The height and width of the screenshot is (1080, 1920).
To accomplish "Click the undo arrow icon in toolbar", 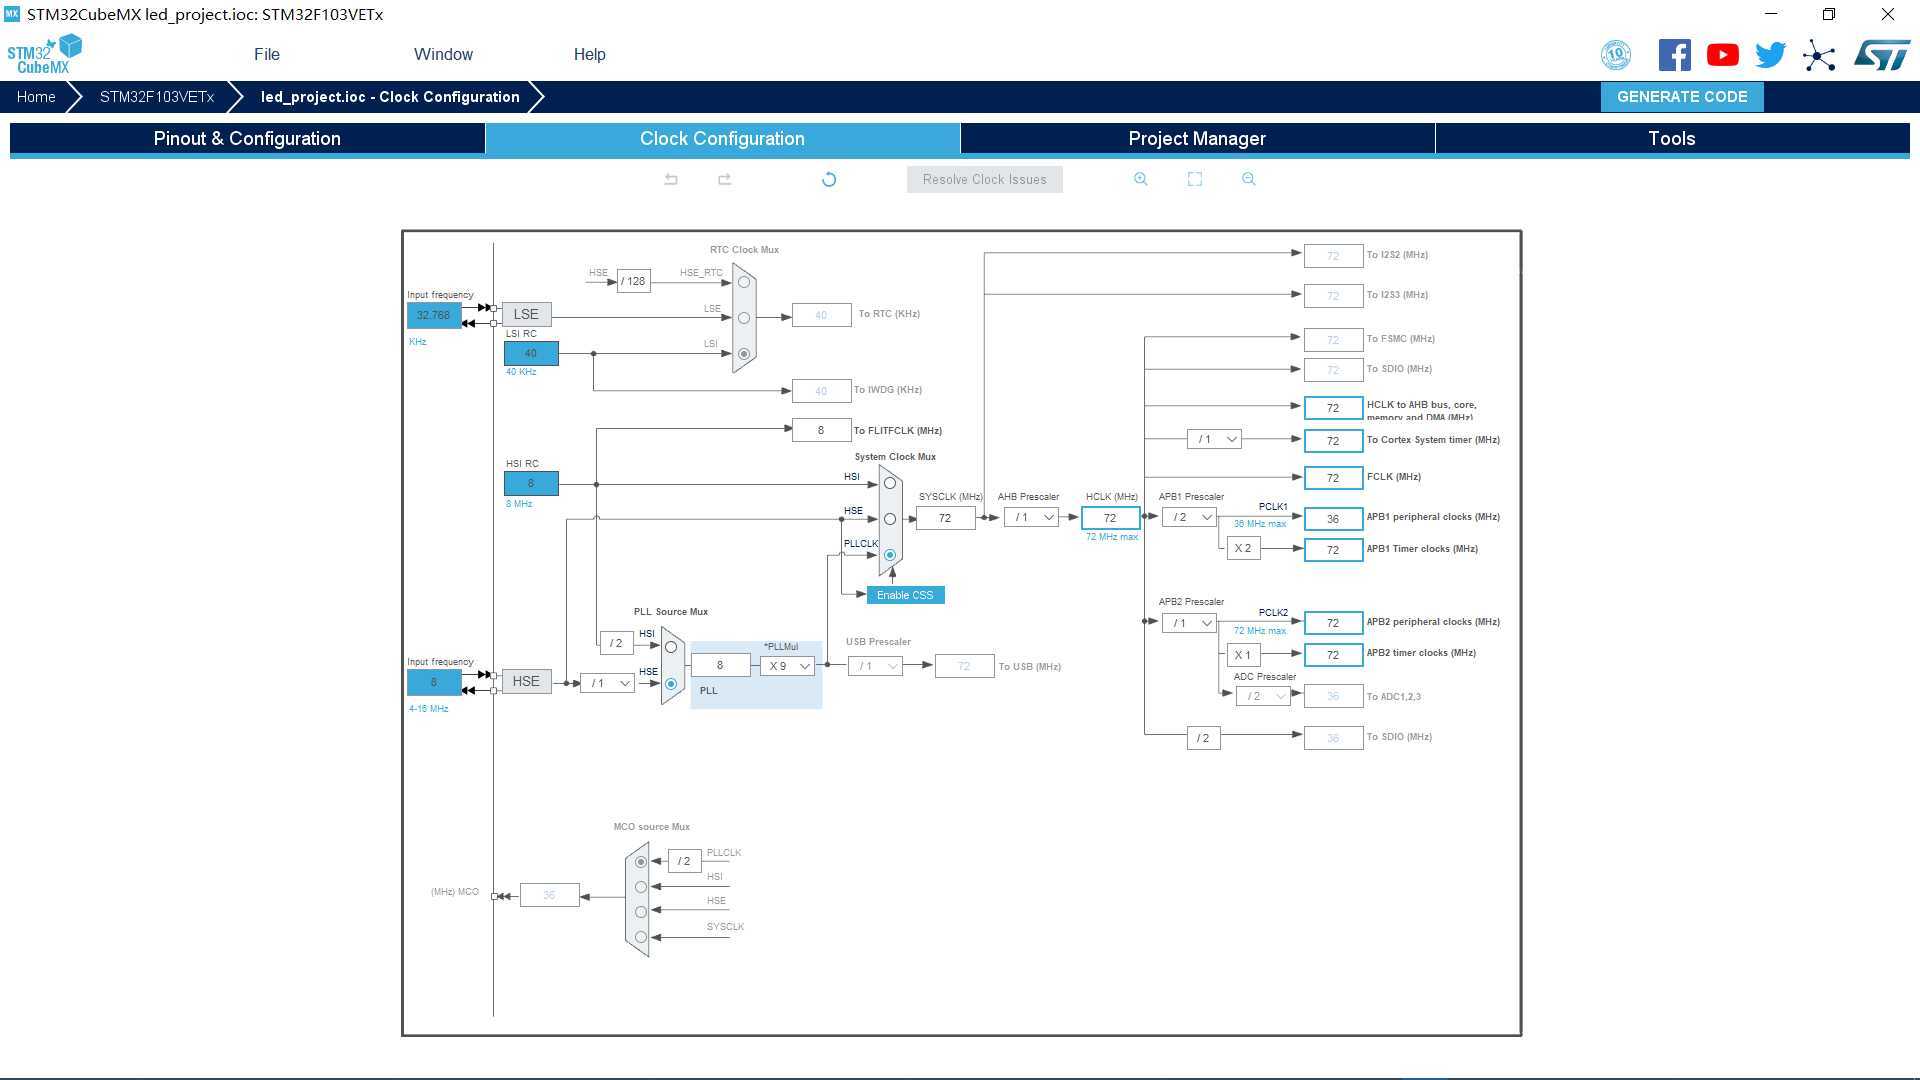I will click(671, 179).
